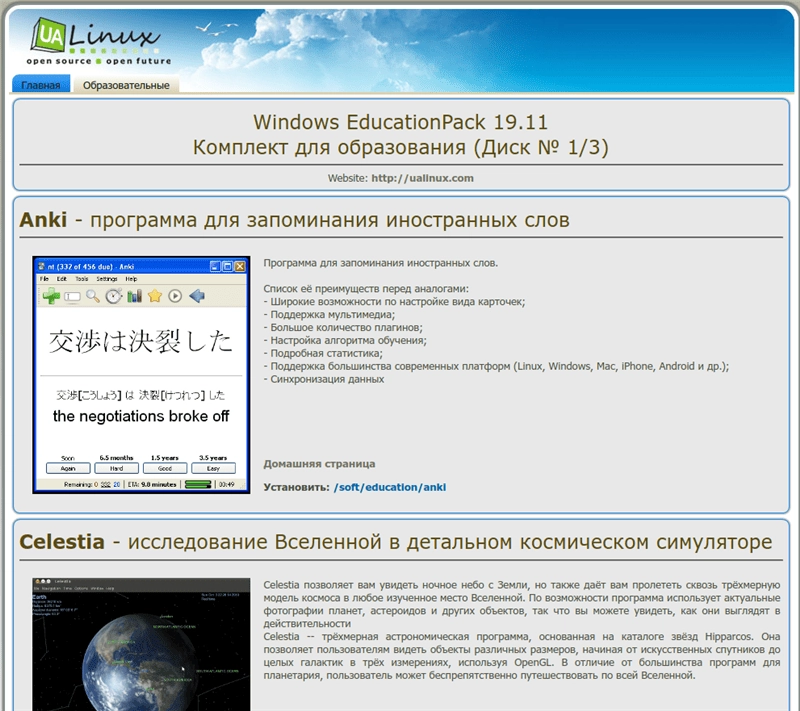Click Settings menu in Anki screenshot
The image size is (800, 711).
coord(107,279)
